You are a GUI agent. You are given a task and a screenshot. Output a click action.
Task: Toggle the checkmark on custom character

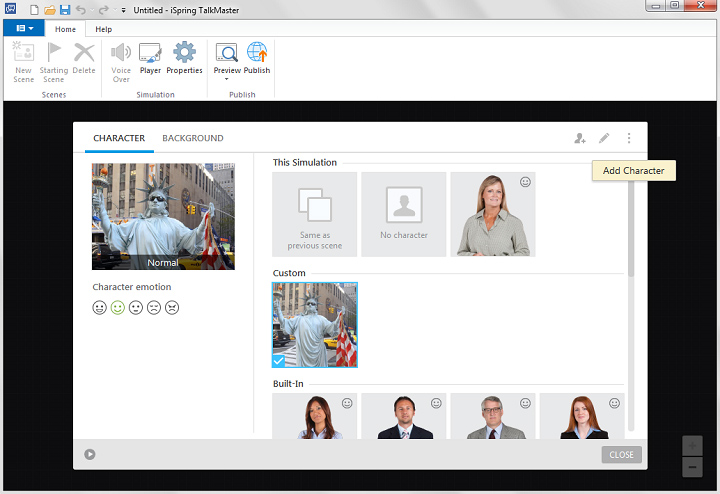coord(278,361)
